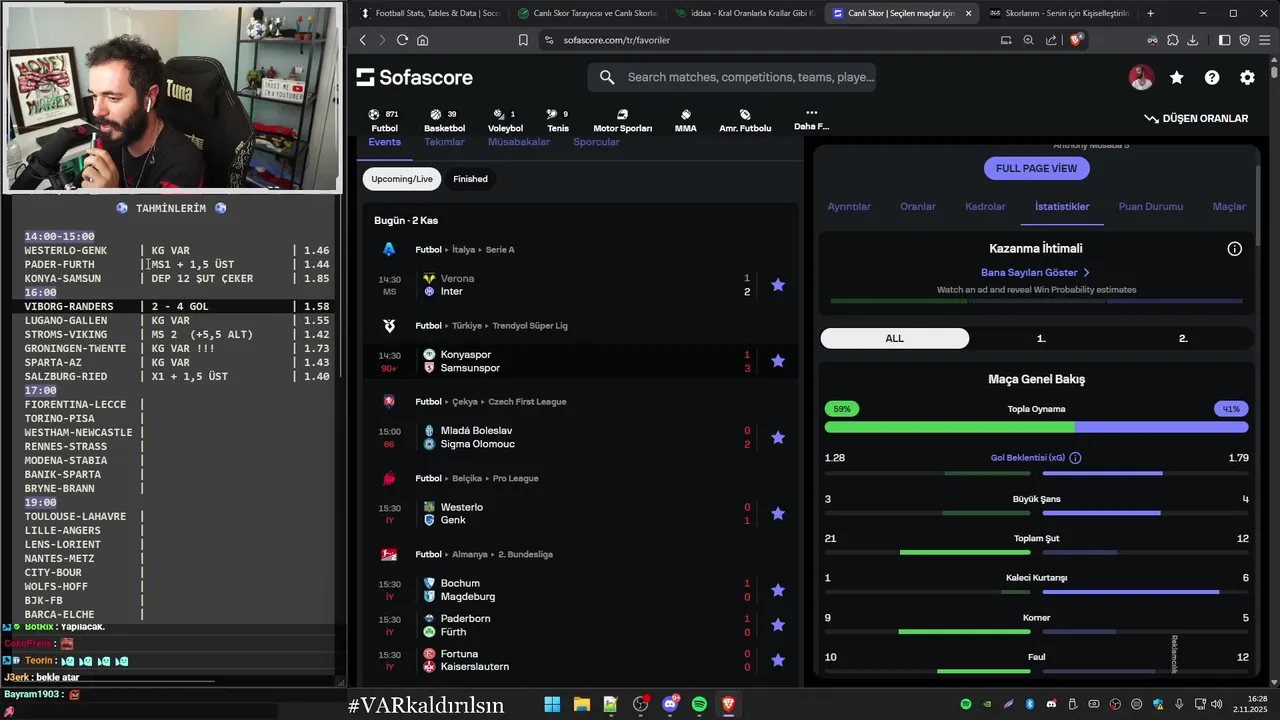Viewport: 1280px width, 720px height.
Task: Open browser downloads icon
Action: point(1192,40)
